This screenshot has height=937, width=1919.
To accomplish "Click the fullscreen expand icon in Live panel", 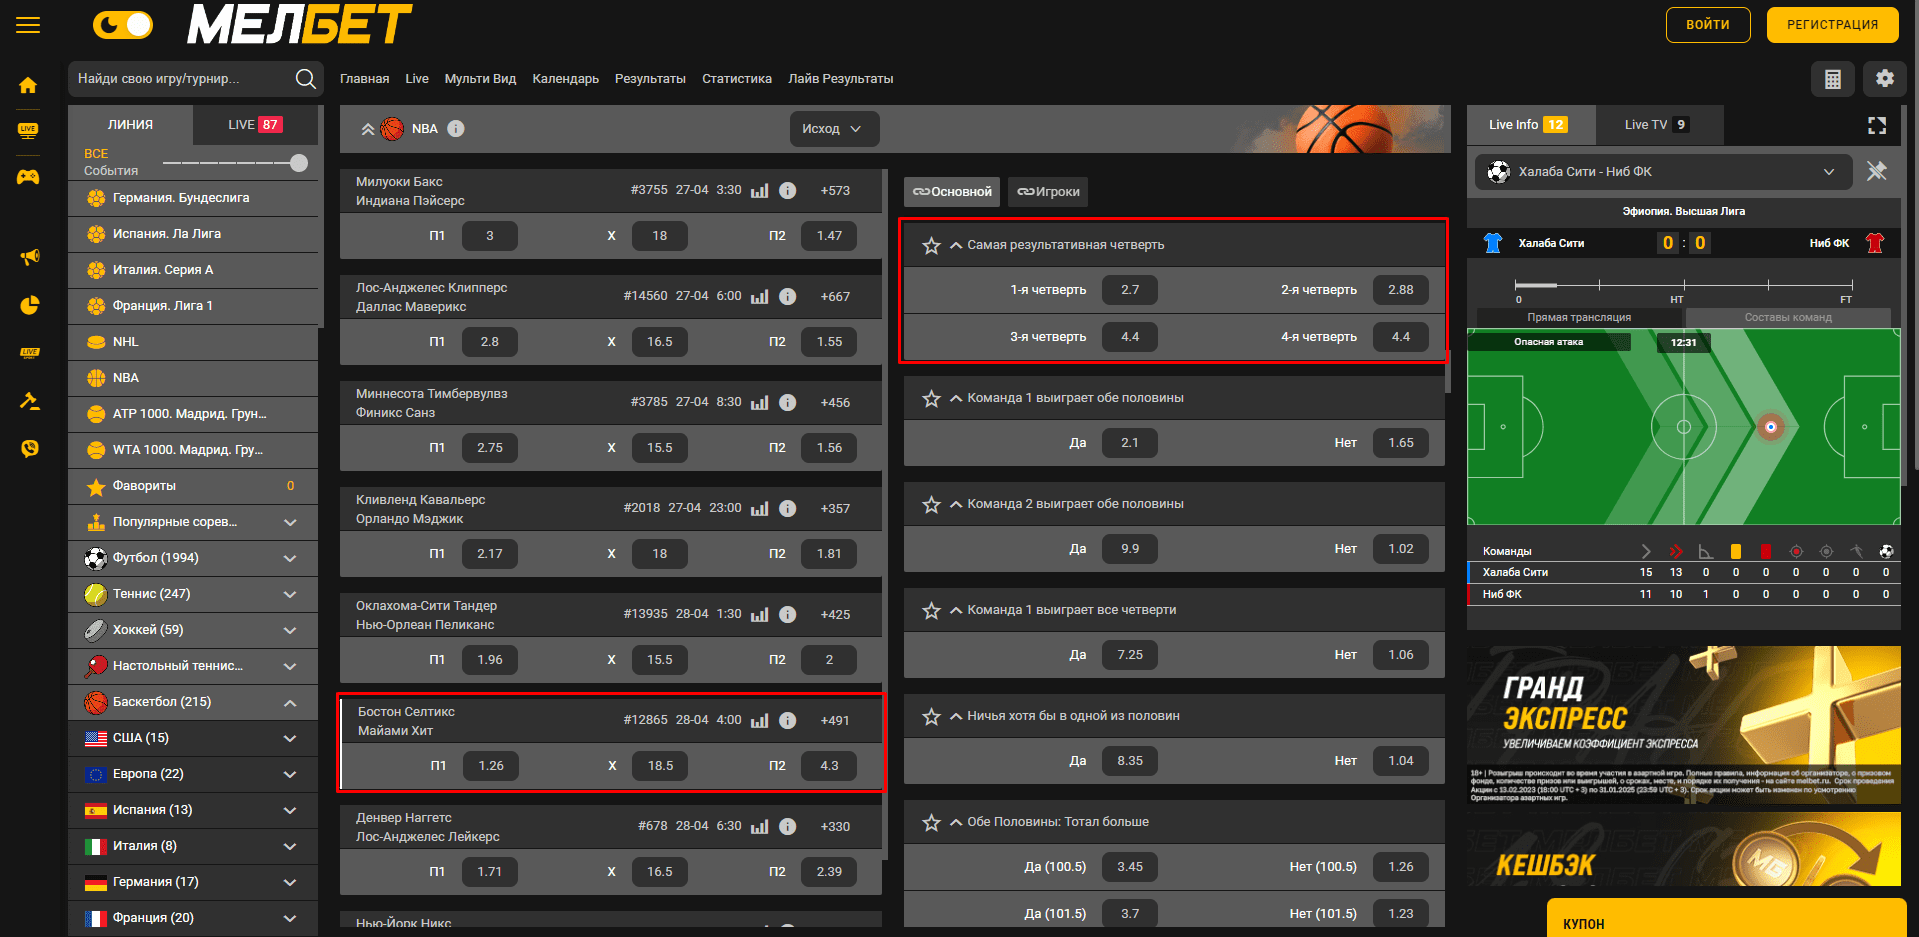I will [x=1877, y=125].
